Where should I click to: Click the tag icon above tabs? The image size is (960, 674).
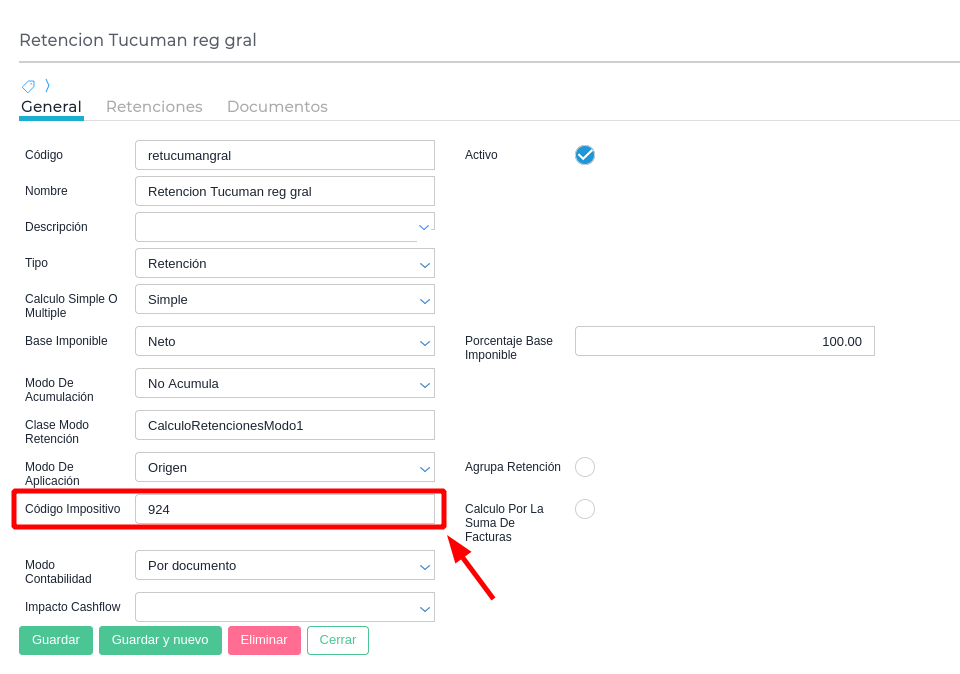[x=28, y=86]
